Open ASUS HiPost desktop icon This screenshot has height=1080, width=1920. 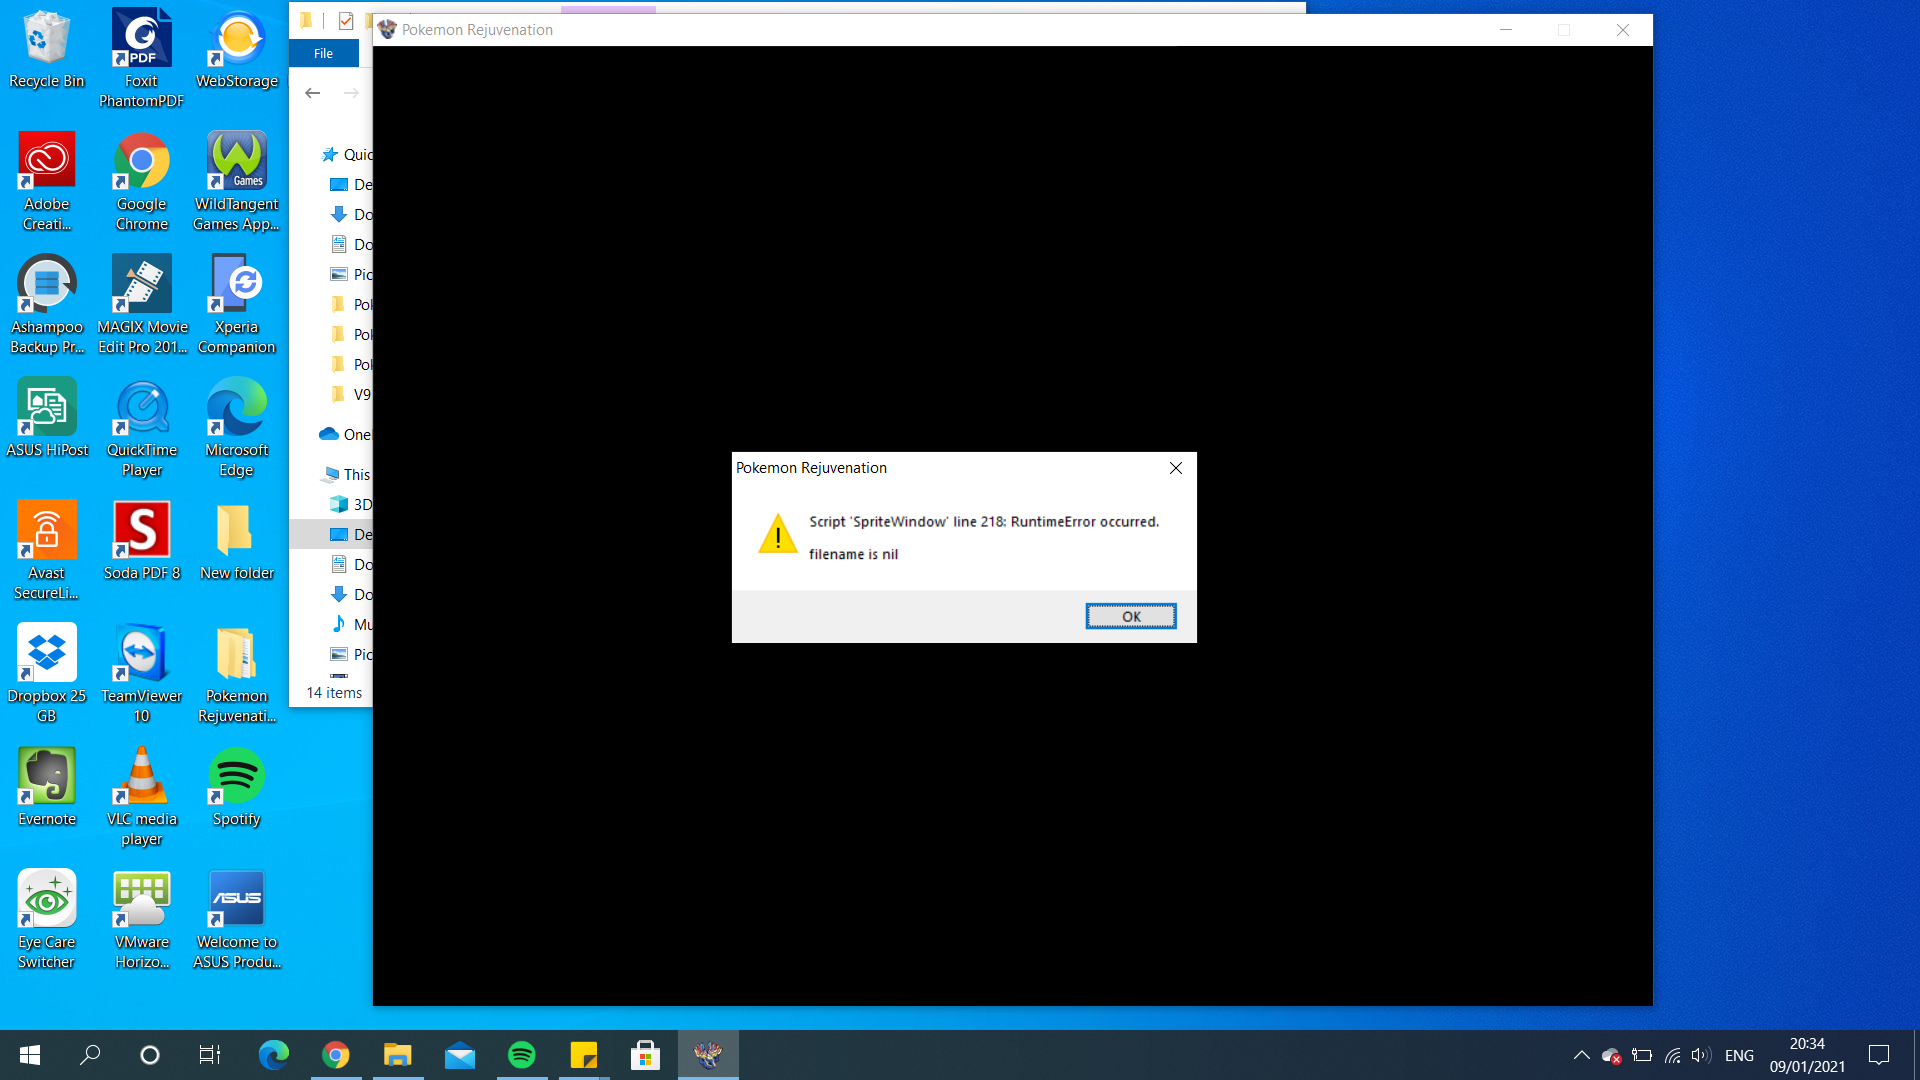pos(46,418)
